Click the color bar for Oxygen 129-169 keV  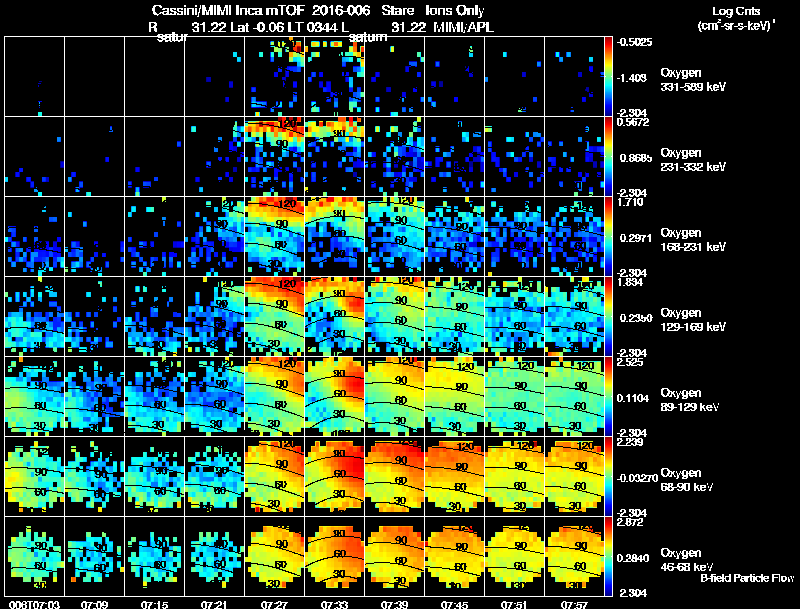click(608, 317)
